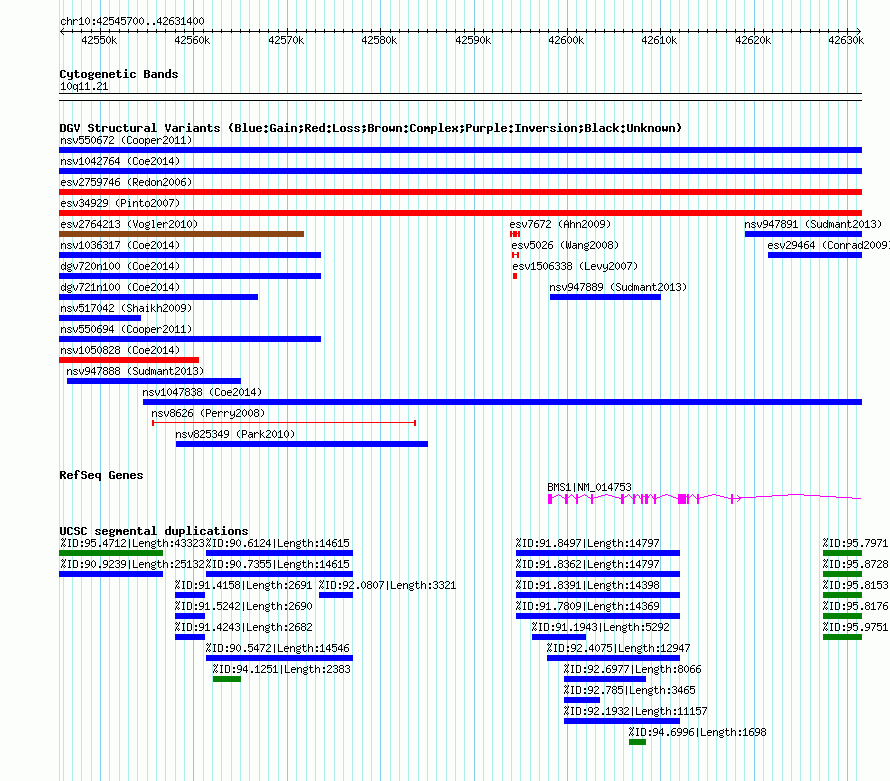Select the tiny red esv1506338 marker
890x781 pixels.
pos(515,276)
